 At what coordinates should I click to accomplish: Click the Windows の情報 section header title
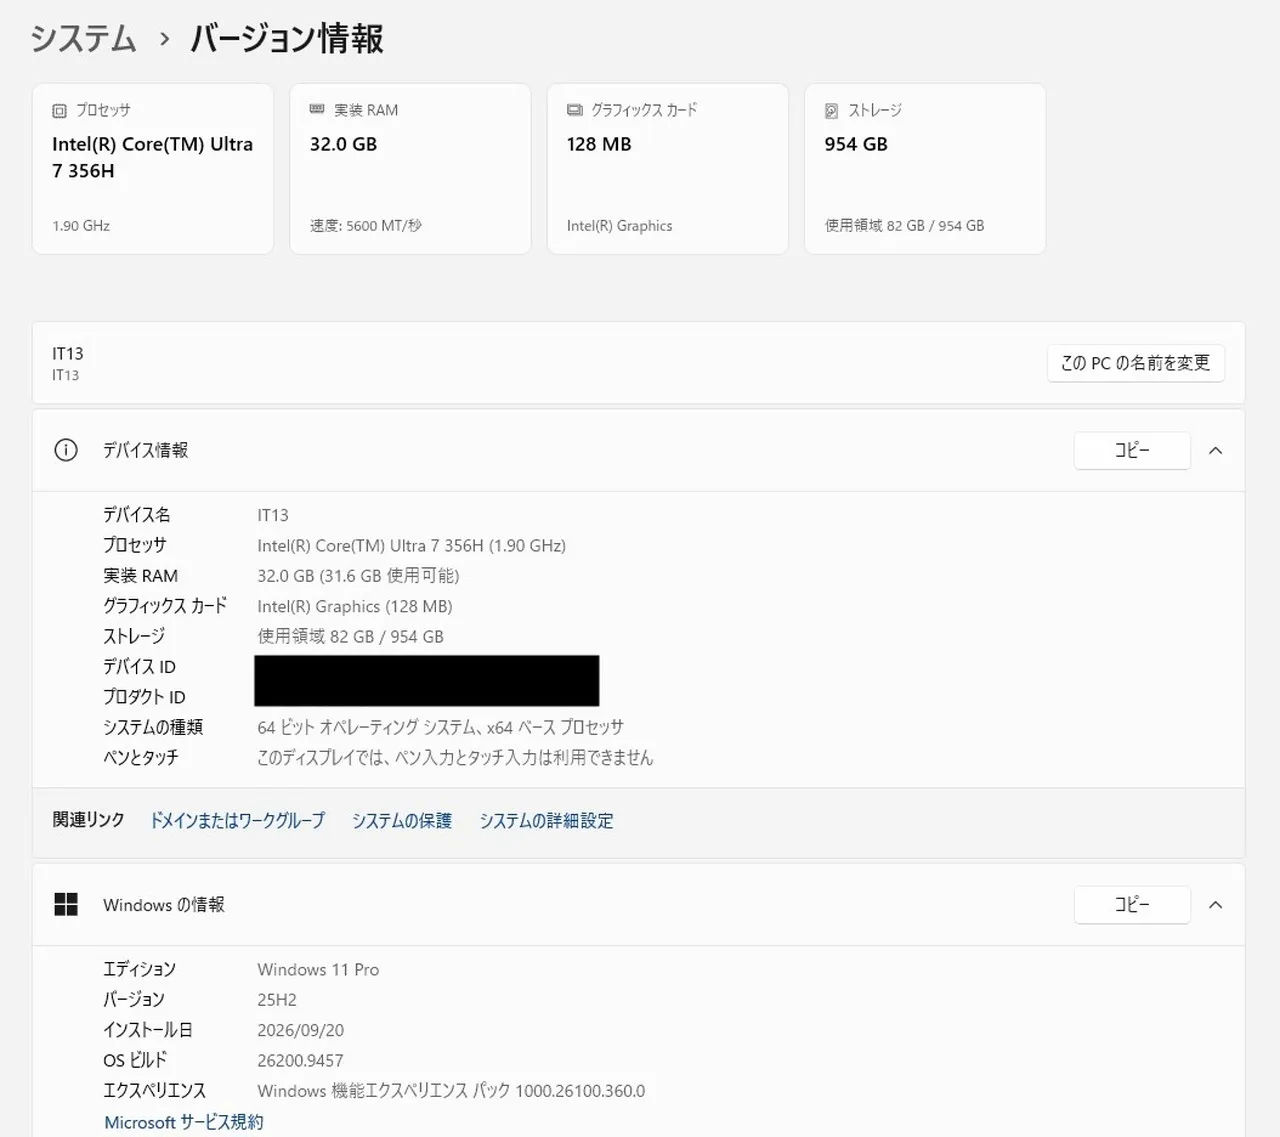[x=164, y=905]
